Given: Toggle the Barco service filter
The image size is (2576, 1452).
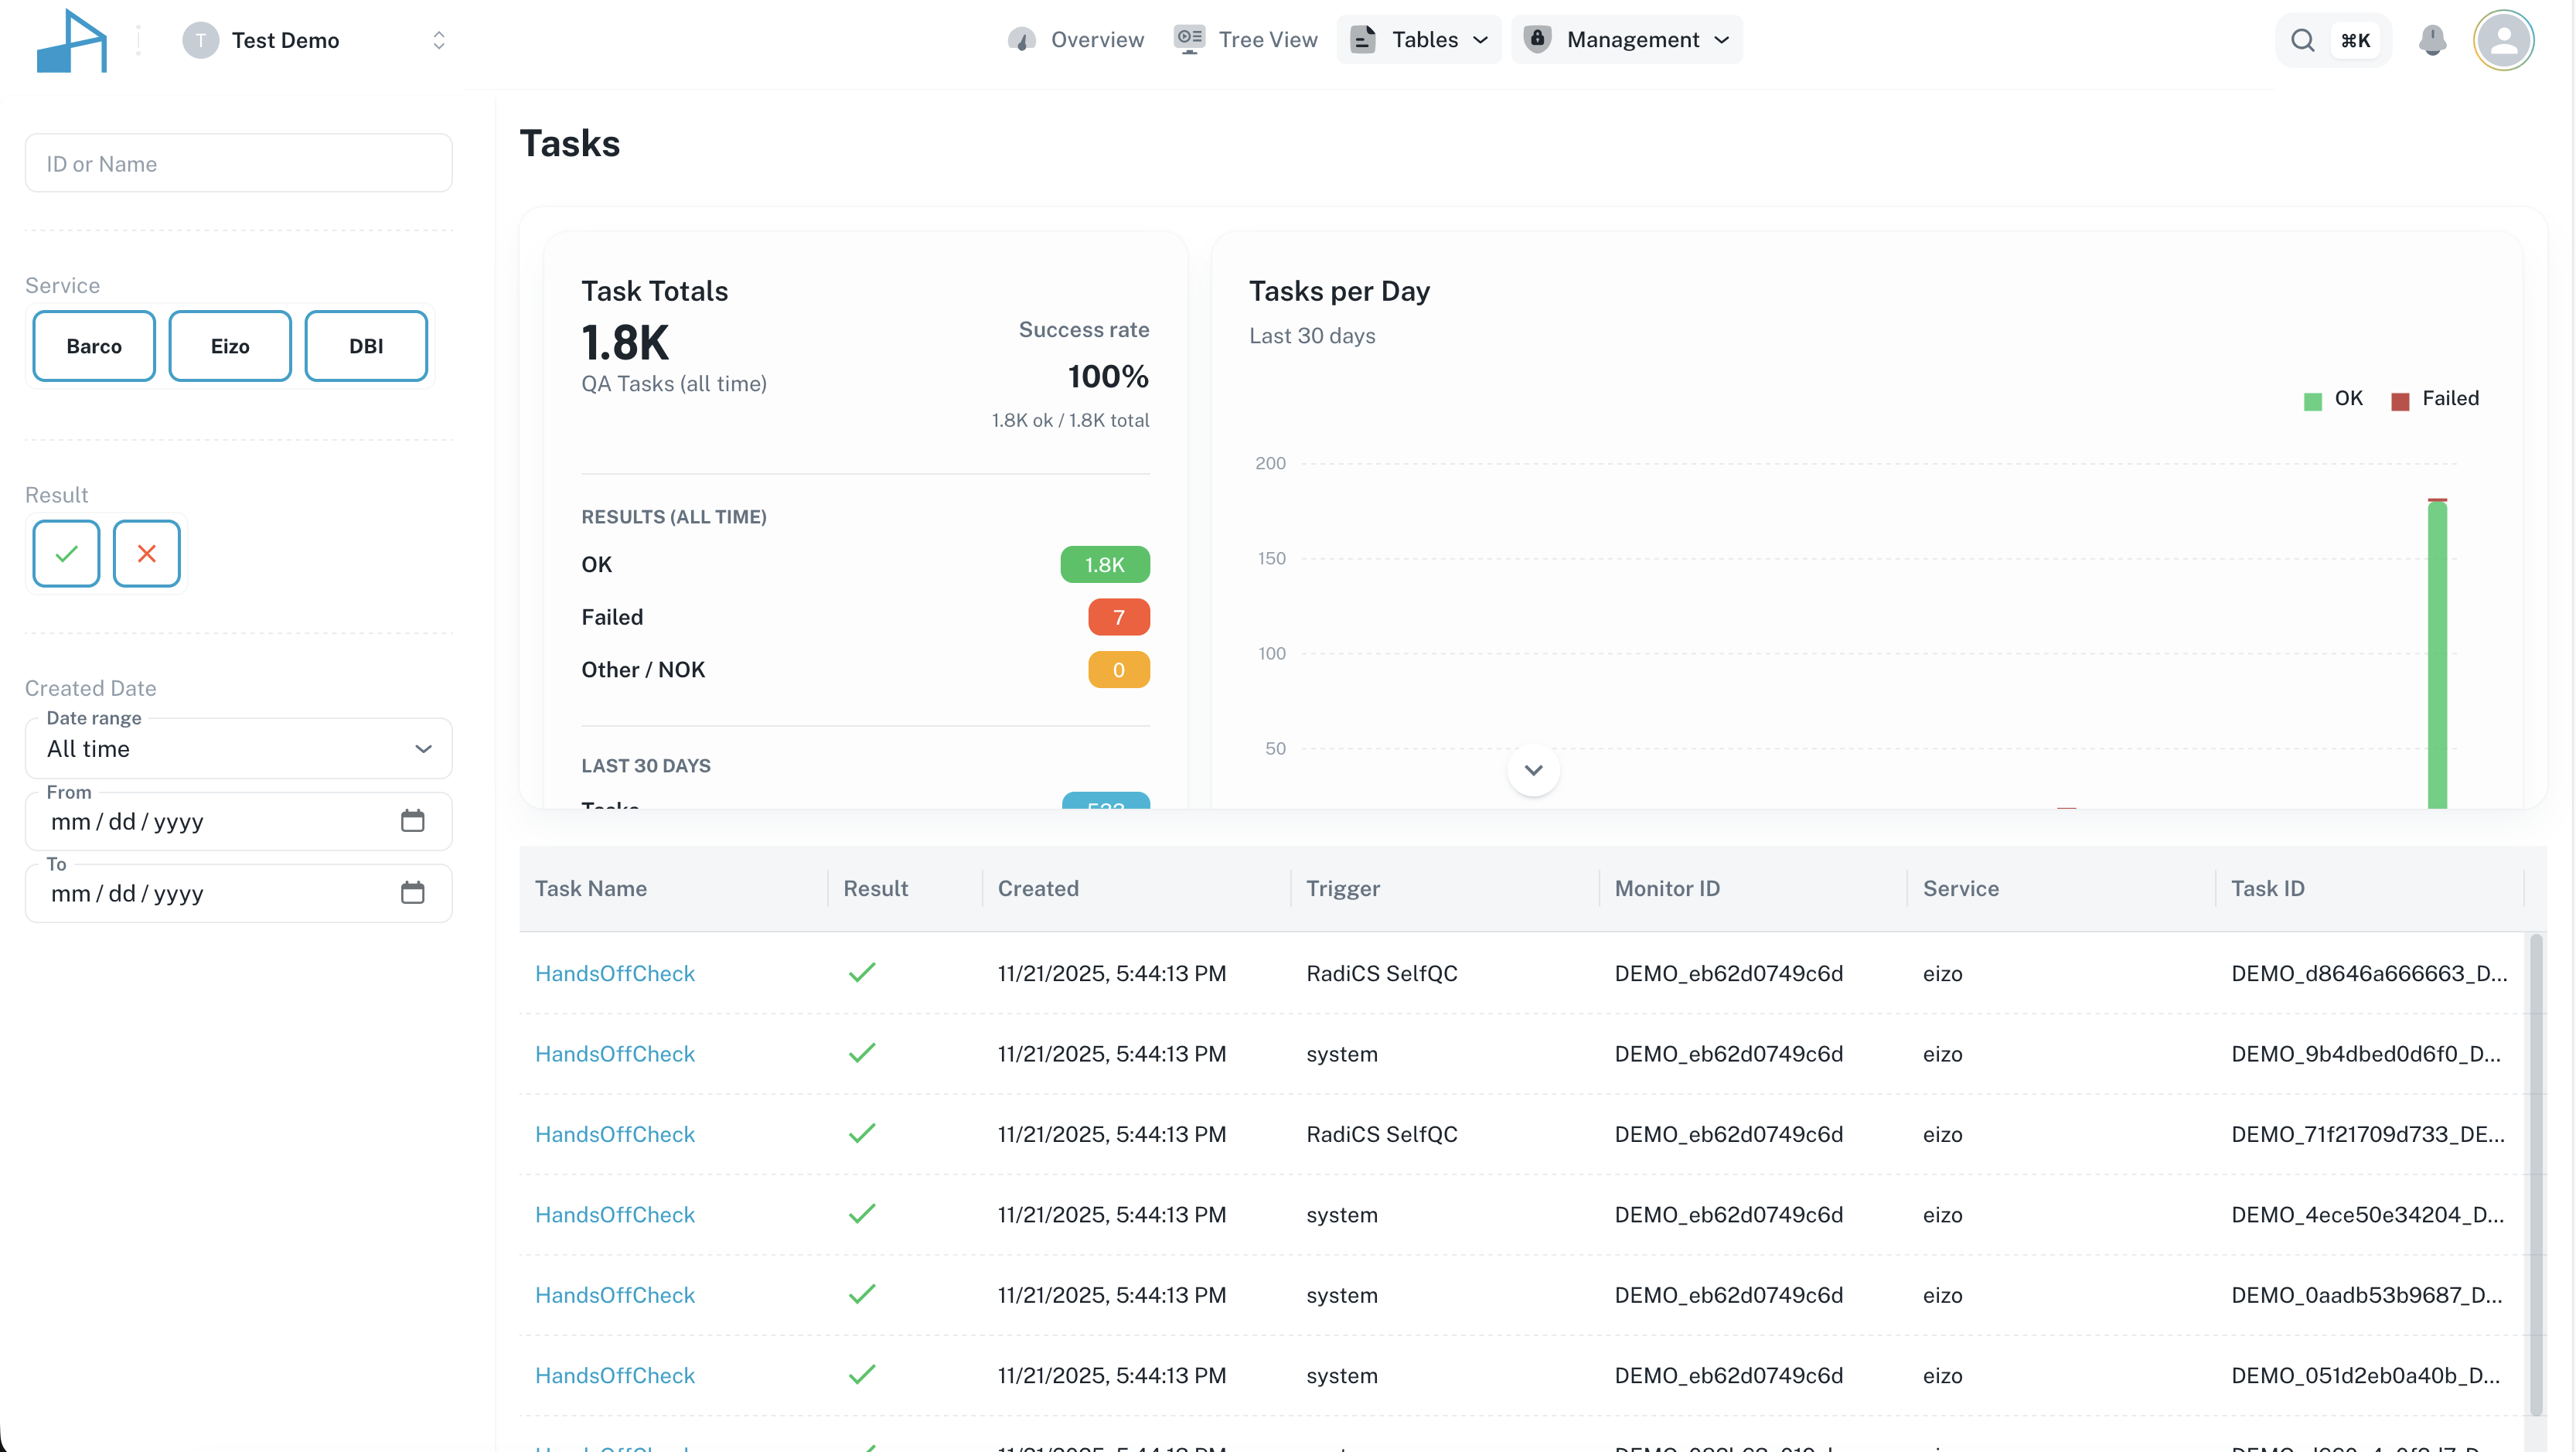Looking at the screenshot, I should (94, 346).
